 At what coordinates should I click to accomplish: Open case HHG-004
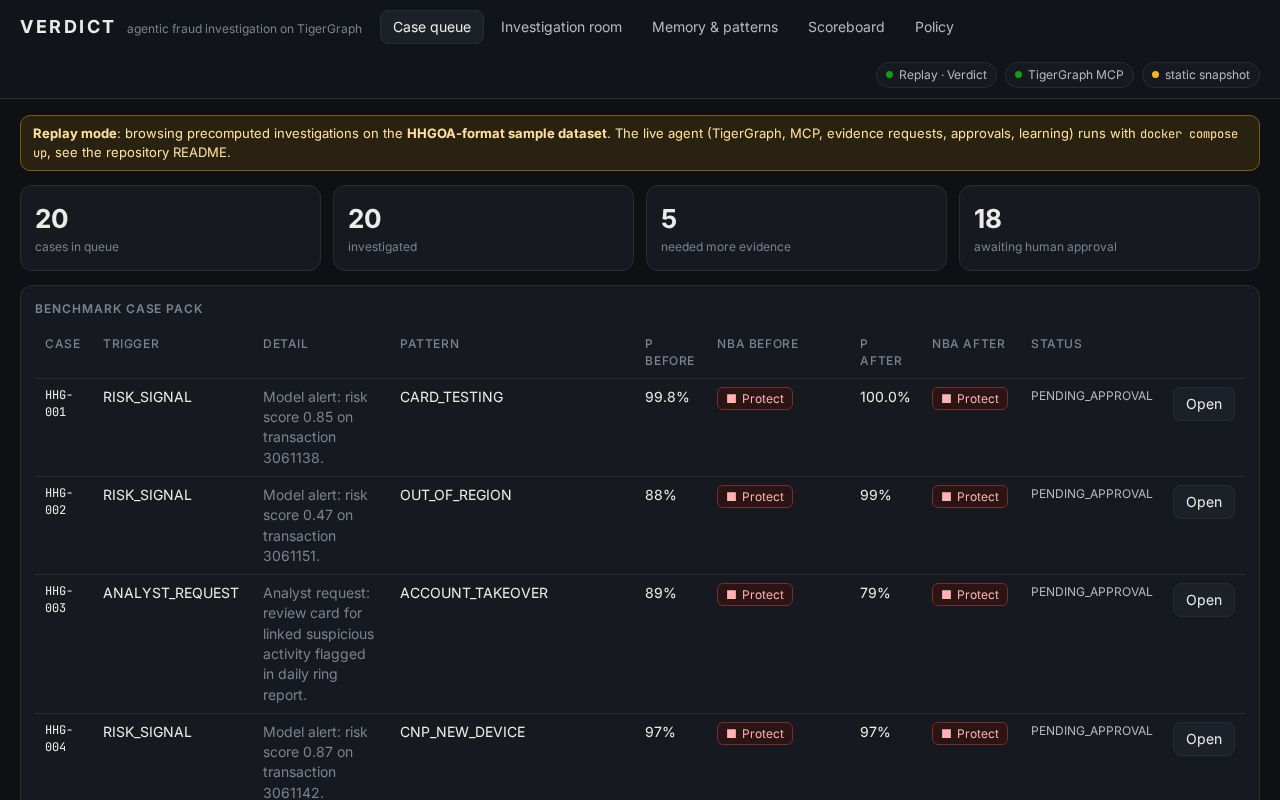pyautogui.click(x=1204, y=739)
